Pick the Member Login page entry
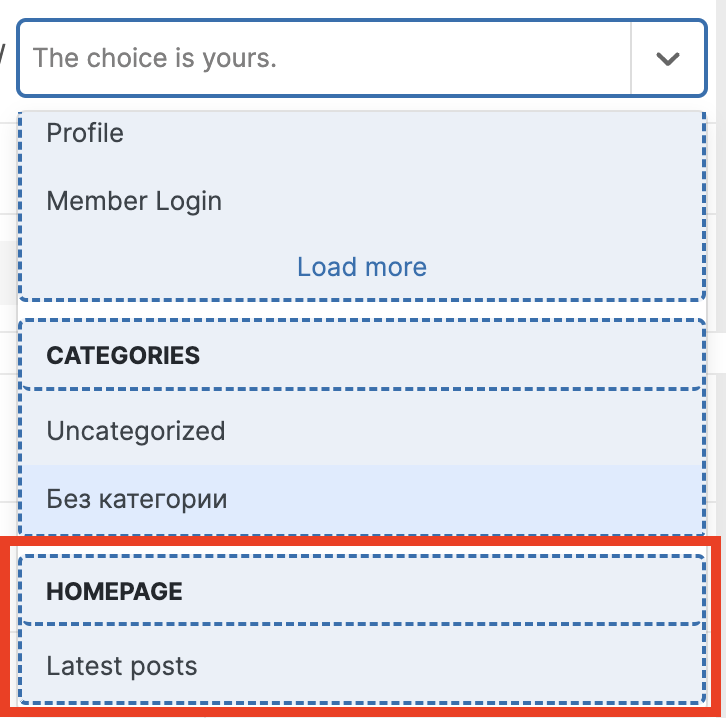This screenshot has width=726, height=718. coord(134,201)
